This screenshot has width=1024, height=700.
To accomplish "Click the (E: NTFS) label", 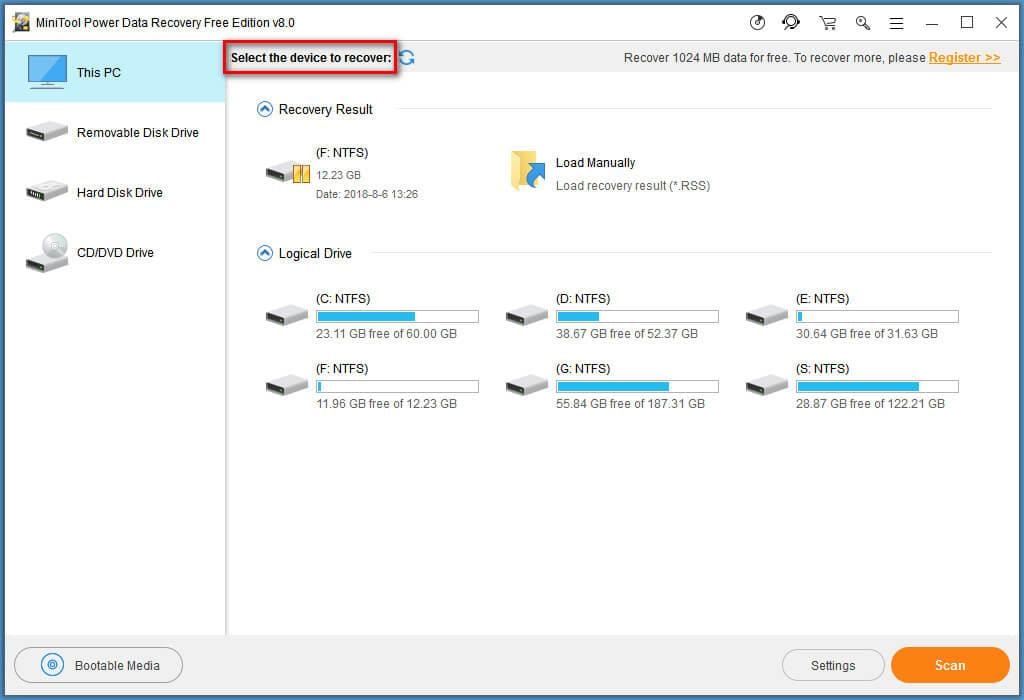I will [822, 298].
